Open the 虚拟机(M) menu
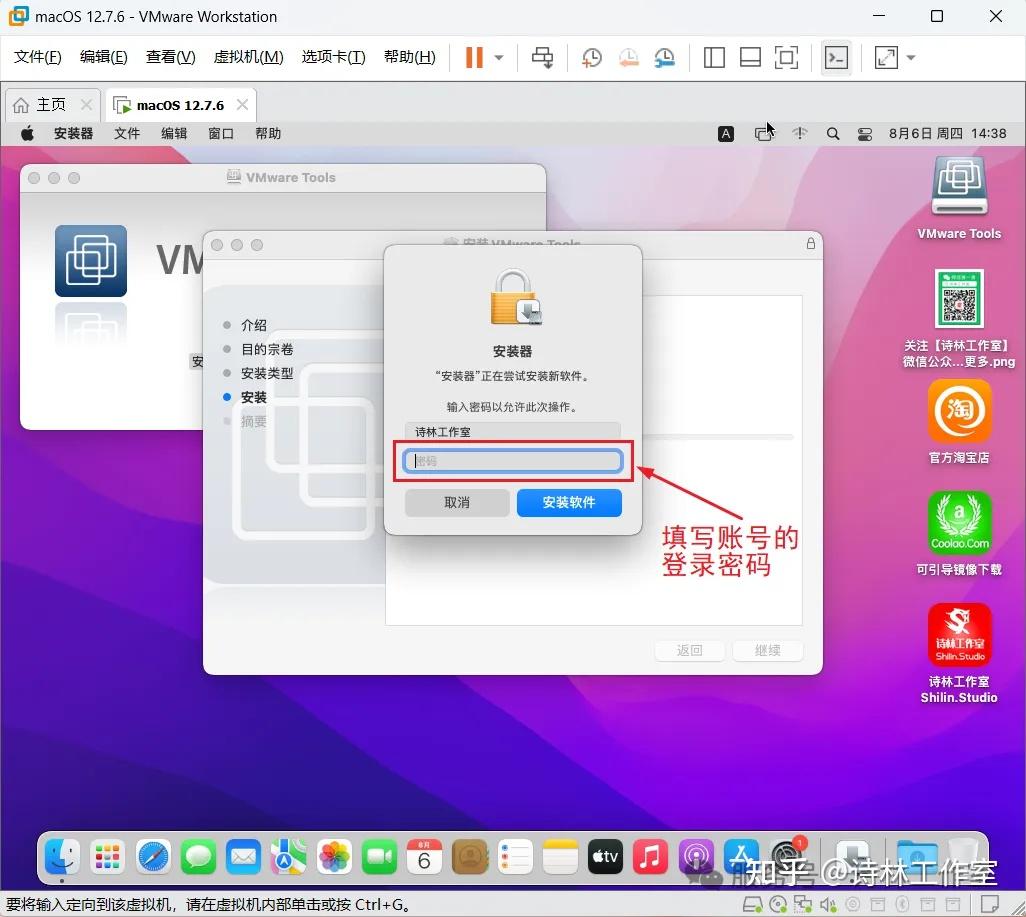This screenshot has height=917, width=1026. click(249, 58)
